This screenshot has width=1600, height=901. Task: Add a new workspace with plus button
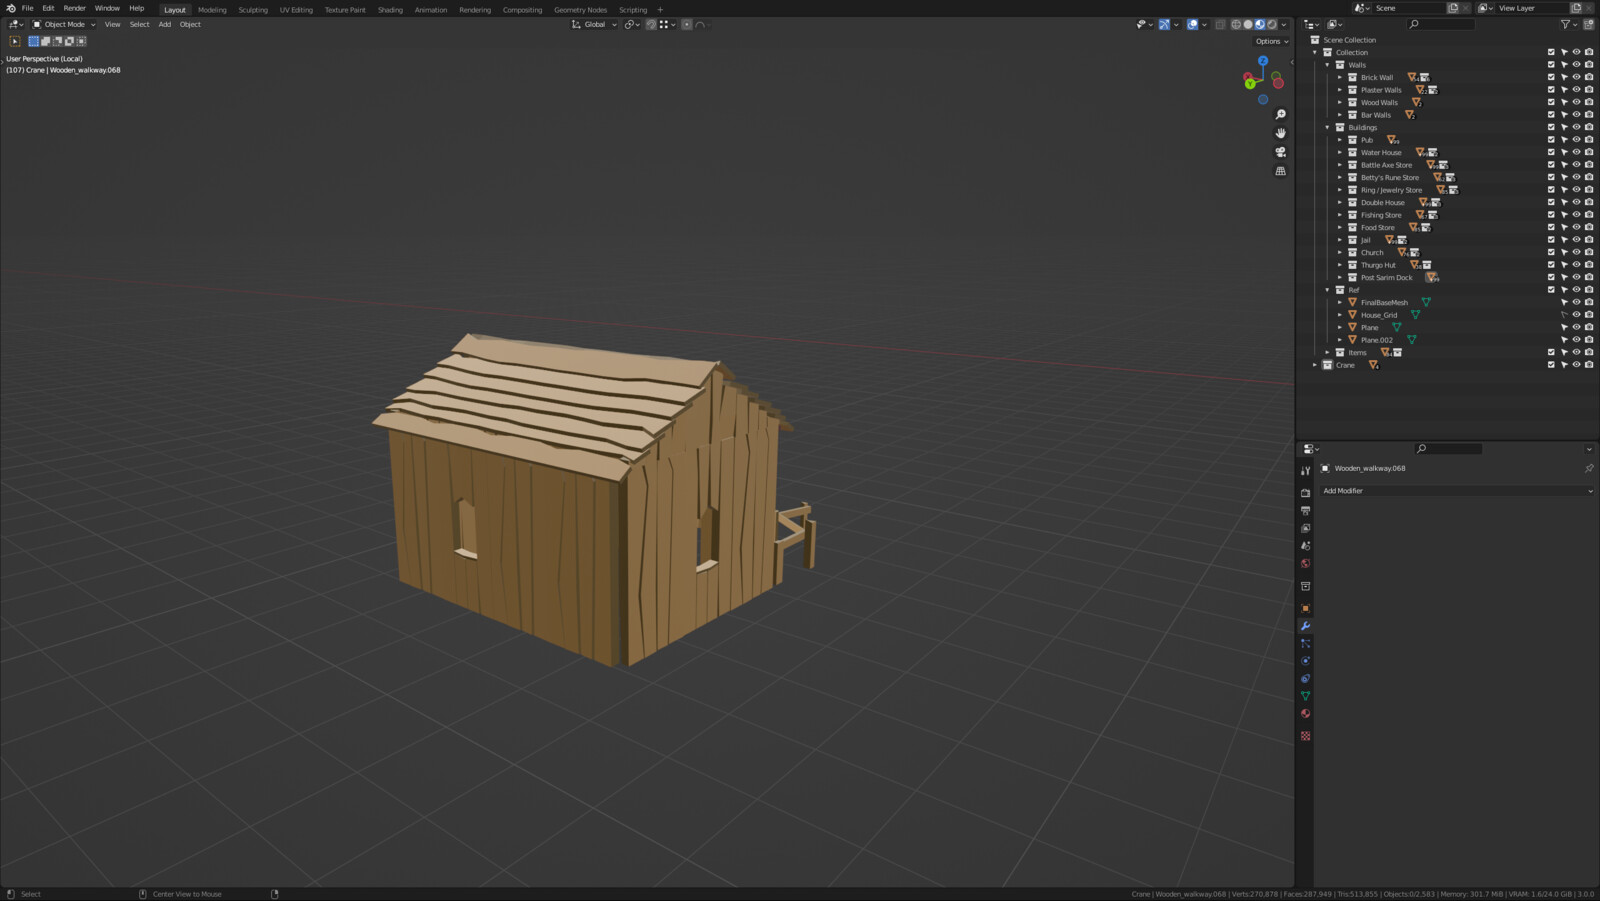(x=660, y=9)
